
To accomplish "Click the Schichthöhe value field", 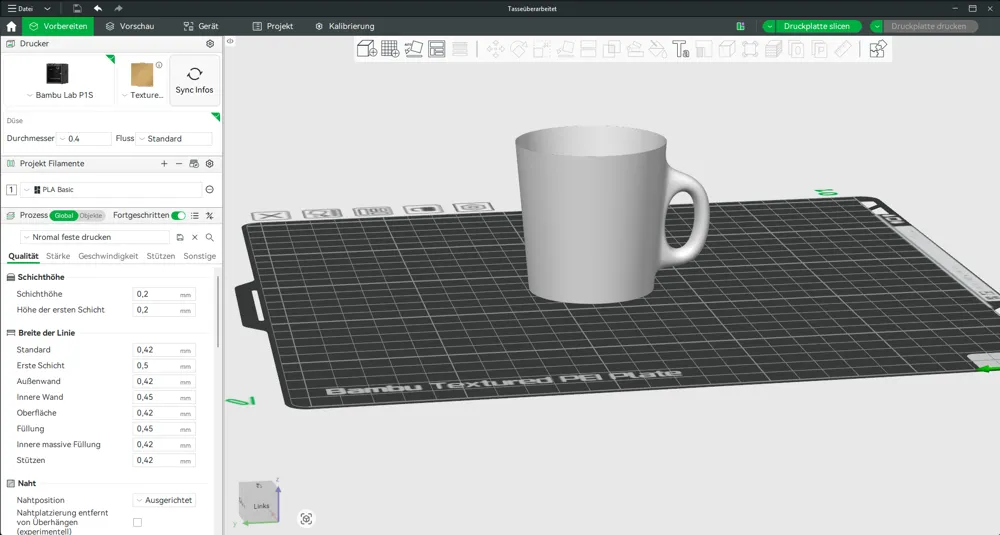I will click(164, 294).
